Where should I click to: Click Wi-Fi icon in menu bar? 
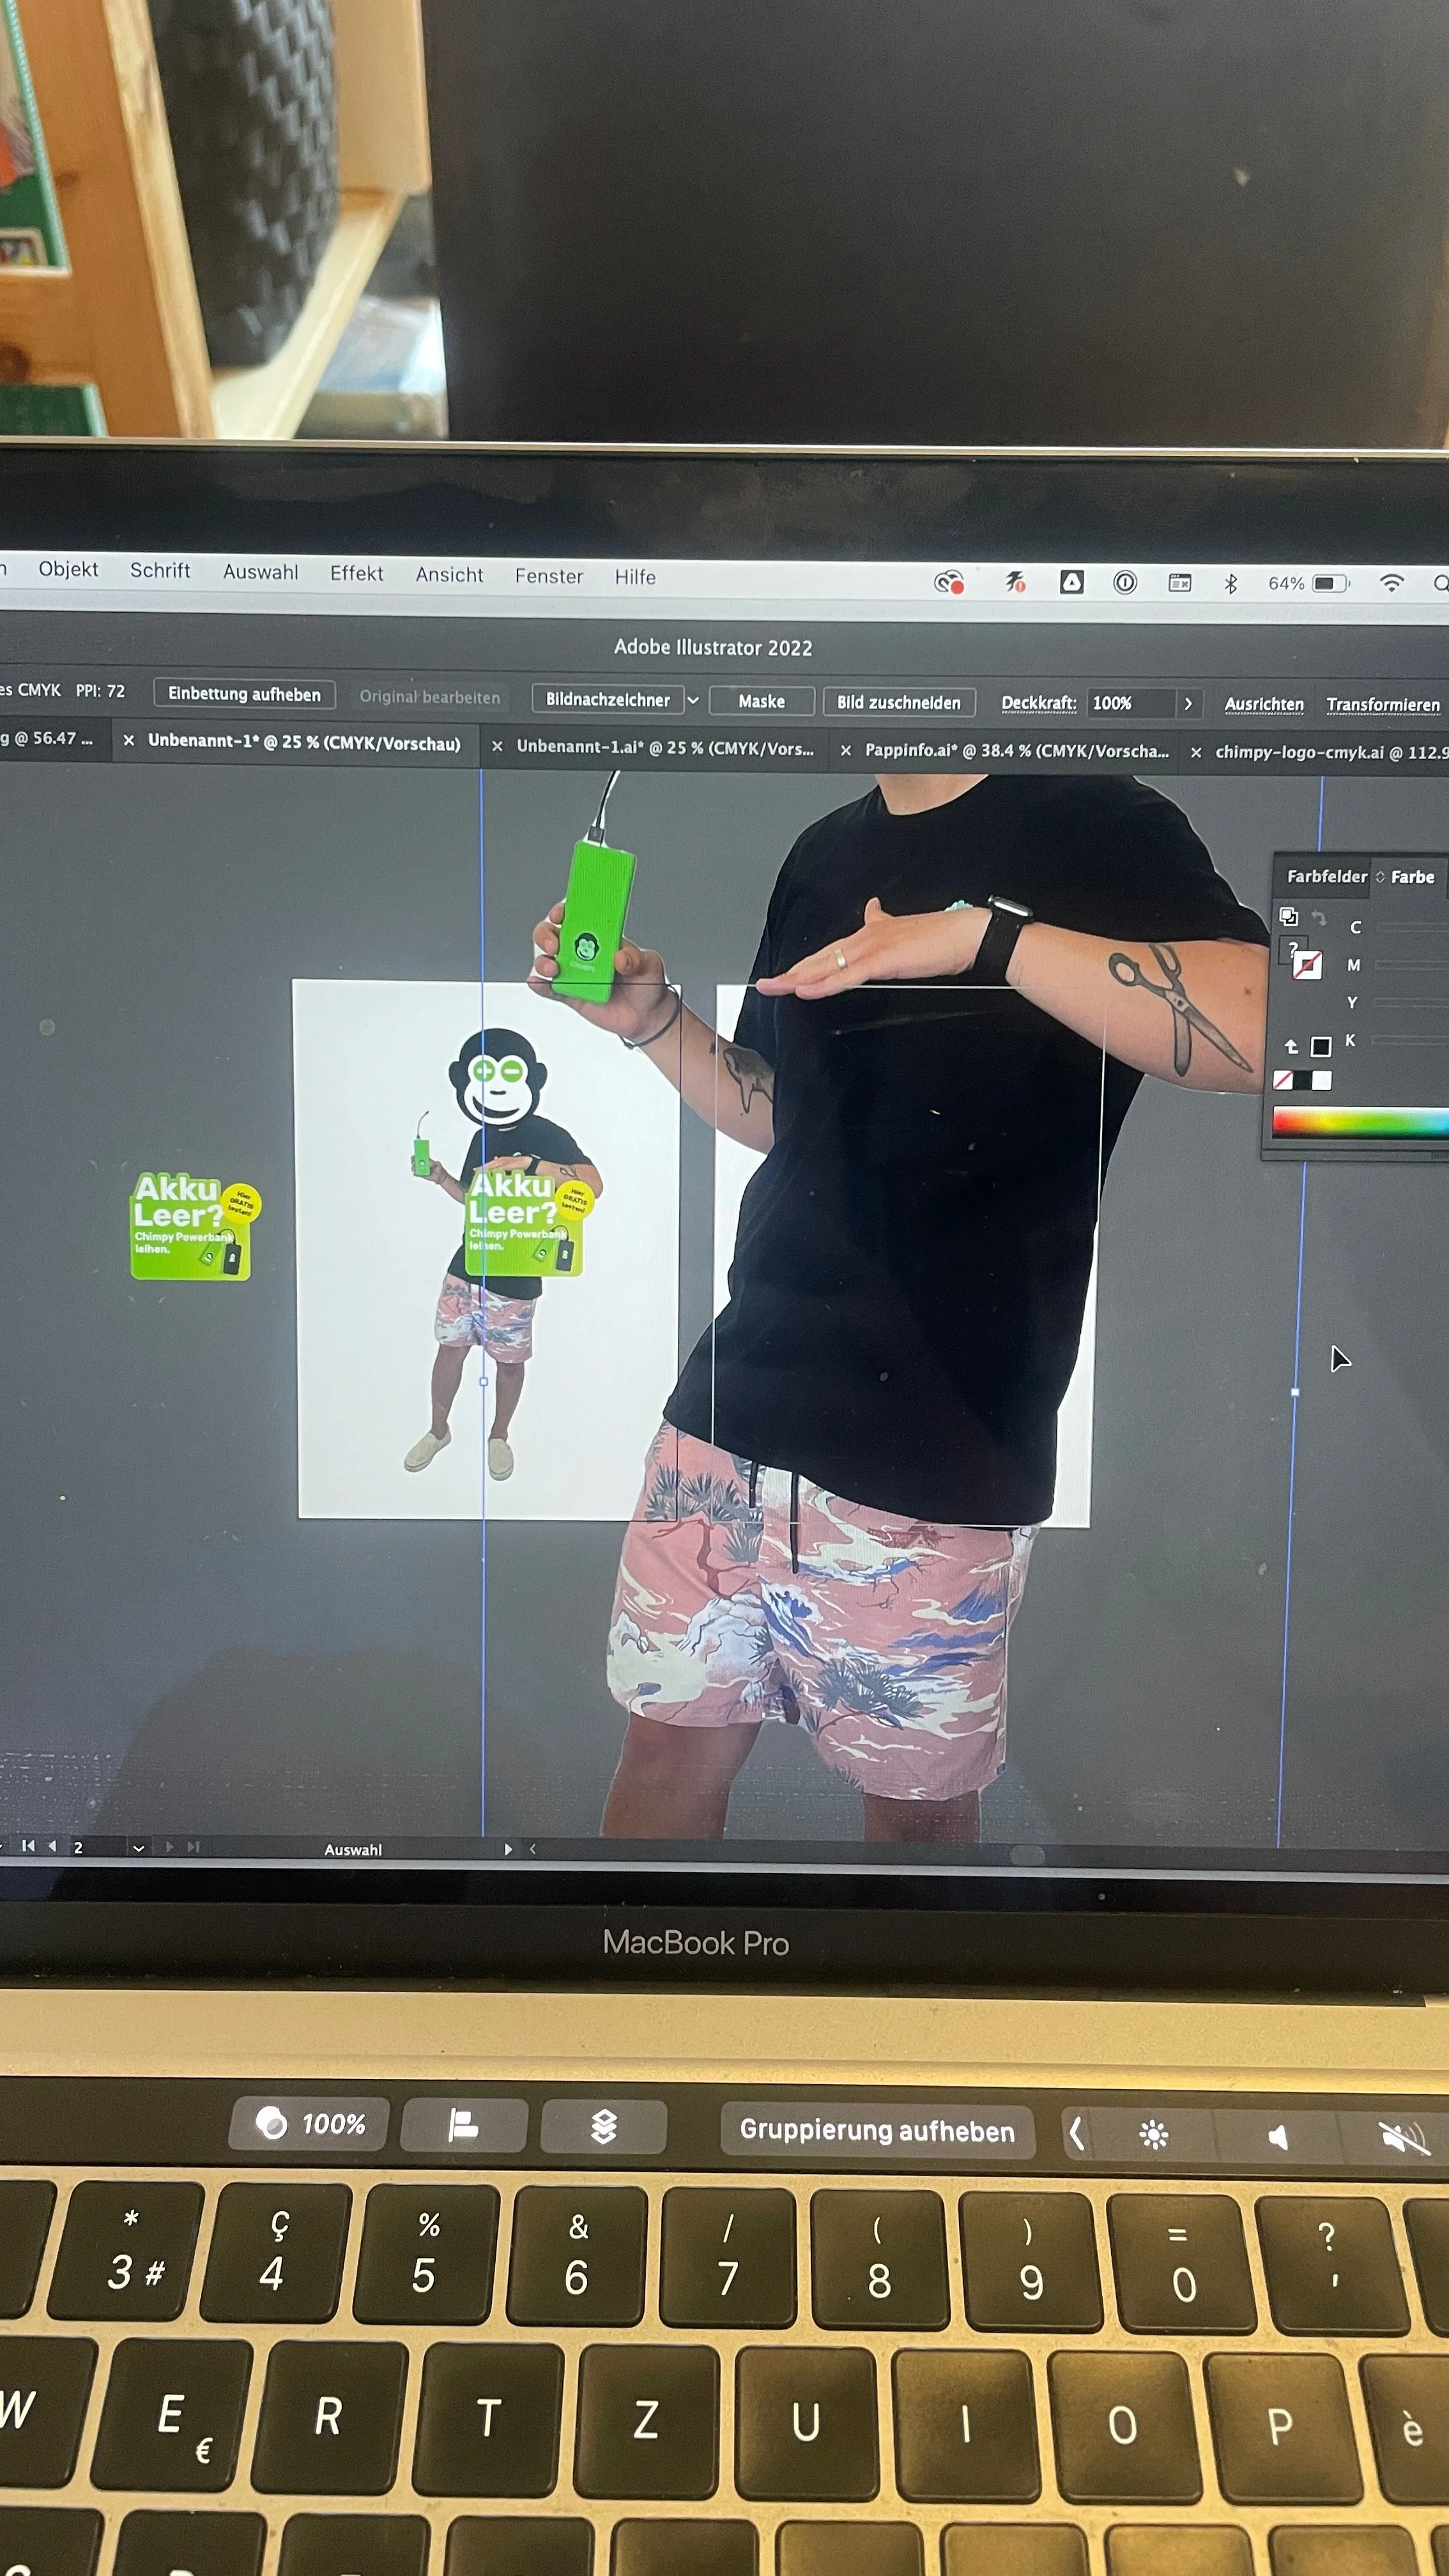(x=1391, y=584)
